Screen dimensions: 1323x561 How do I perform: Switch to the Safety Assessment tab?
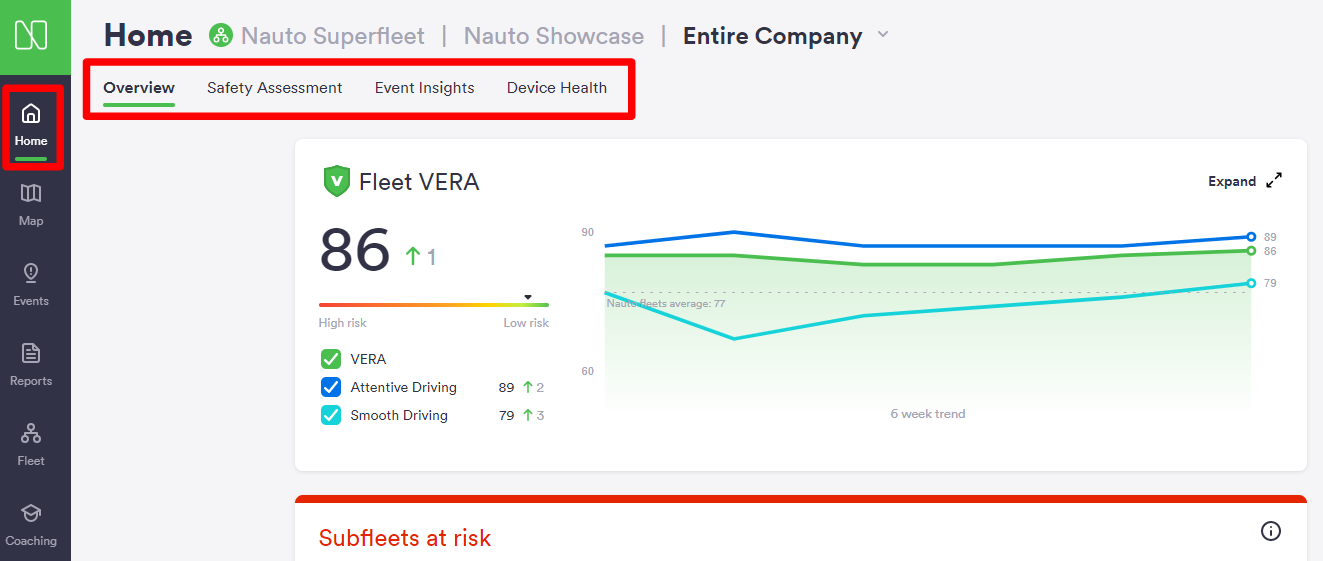[274, 88]
